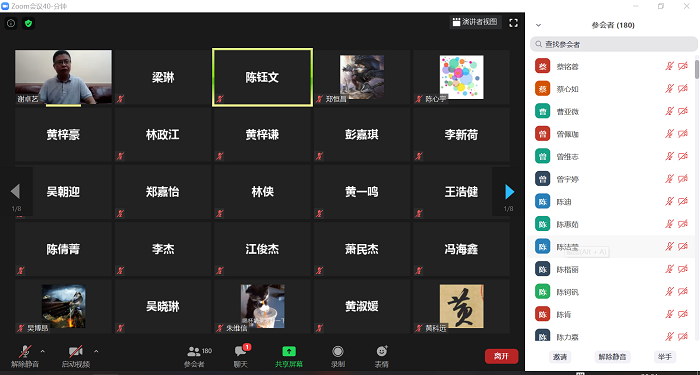700x375 pixels.
Task: Click the camera-off icon for 陈迪
Action: click(683, 201)
